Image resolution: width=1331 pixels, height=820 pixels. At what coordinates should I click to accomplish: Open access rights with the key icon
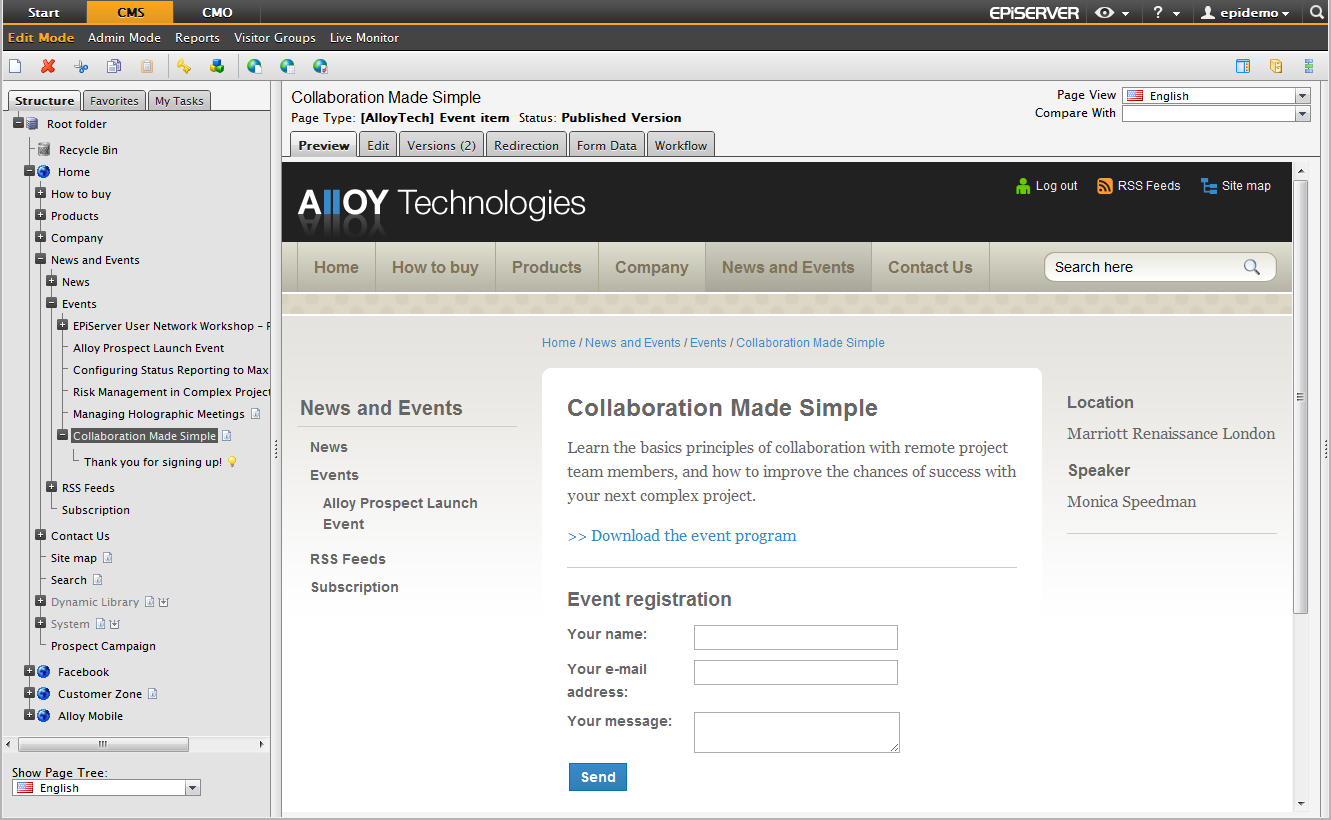[184, 65]
